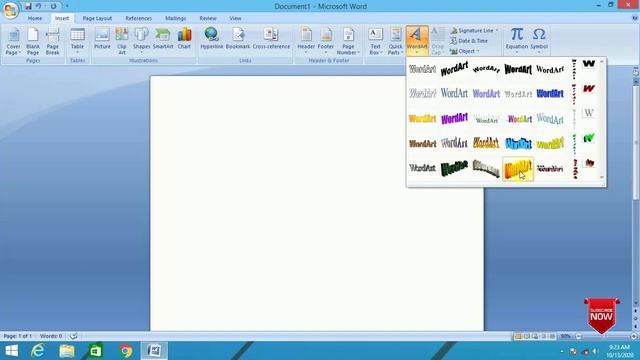Select the dark green 3D WordArt style

click(454, 168)
